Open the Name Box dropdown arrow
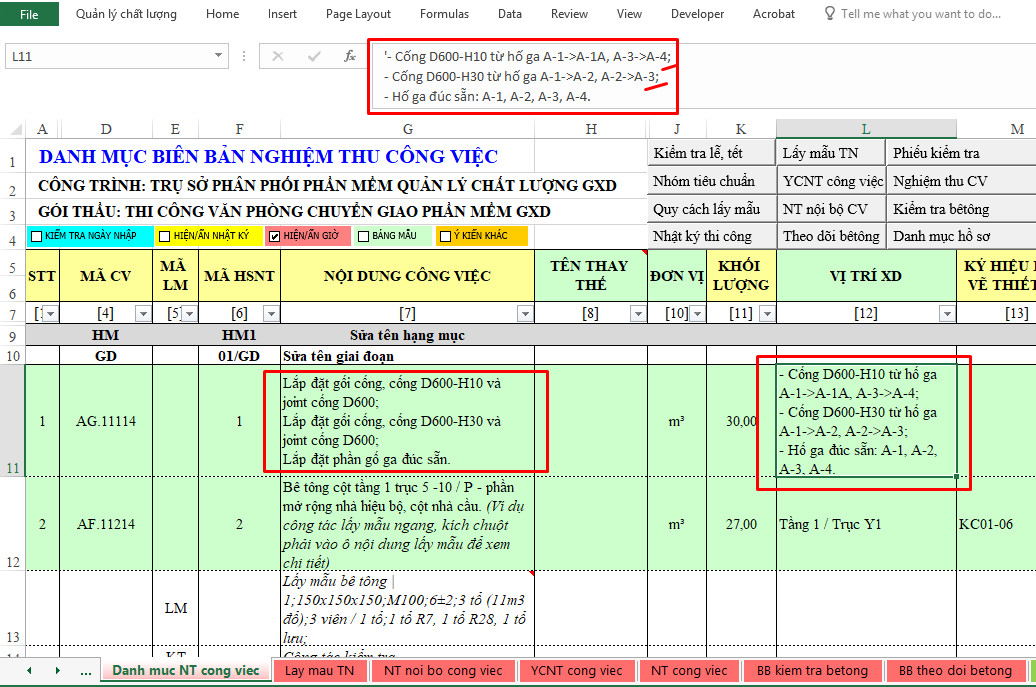Viewport: 1036px width, 687px height. (x=234, y=58)
